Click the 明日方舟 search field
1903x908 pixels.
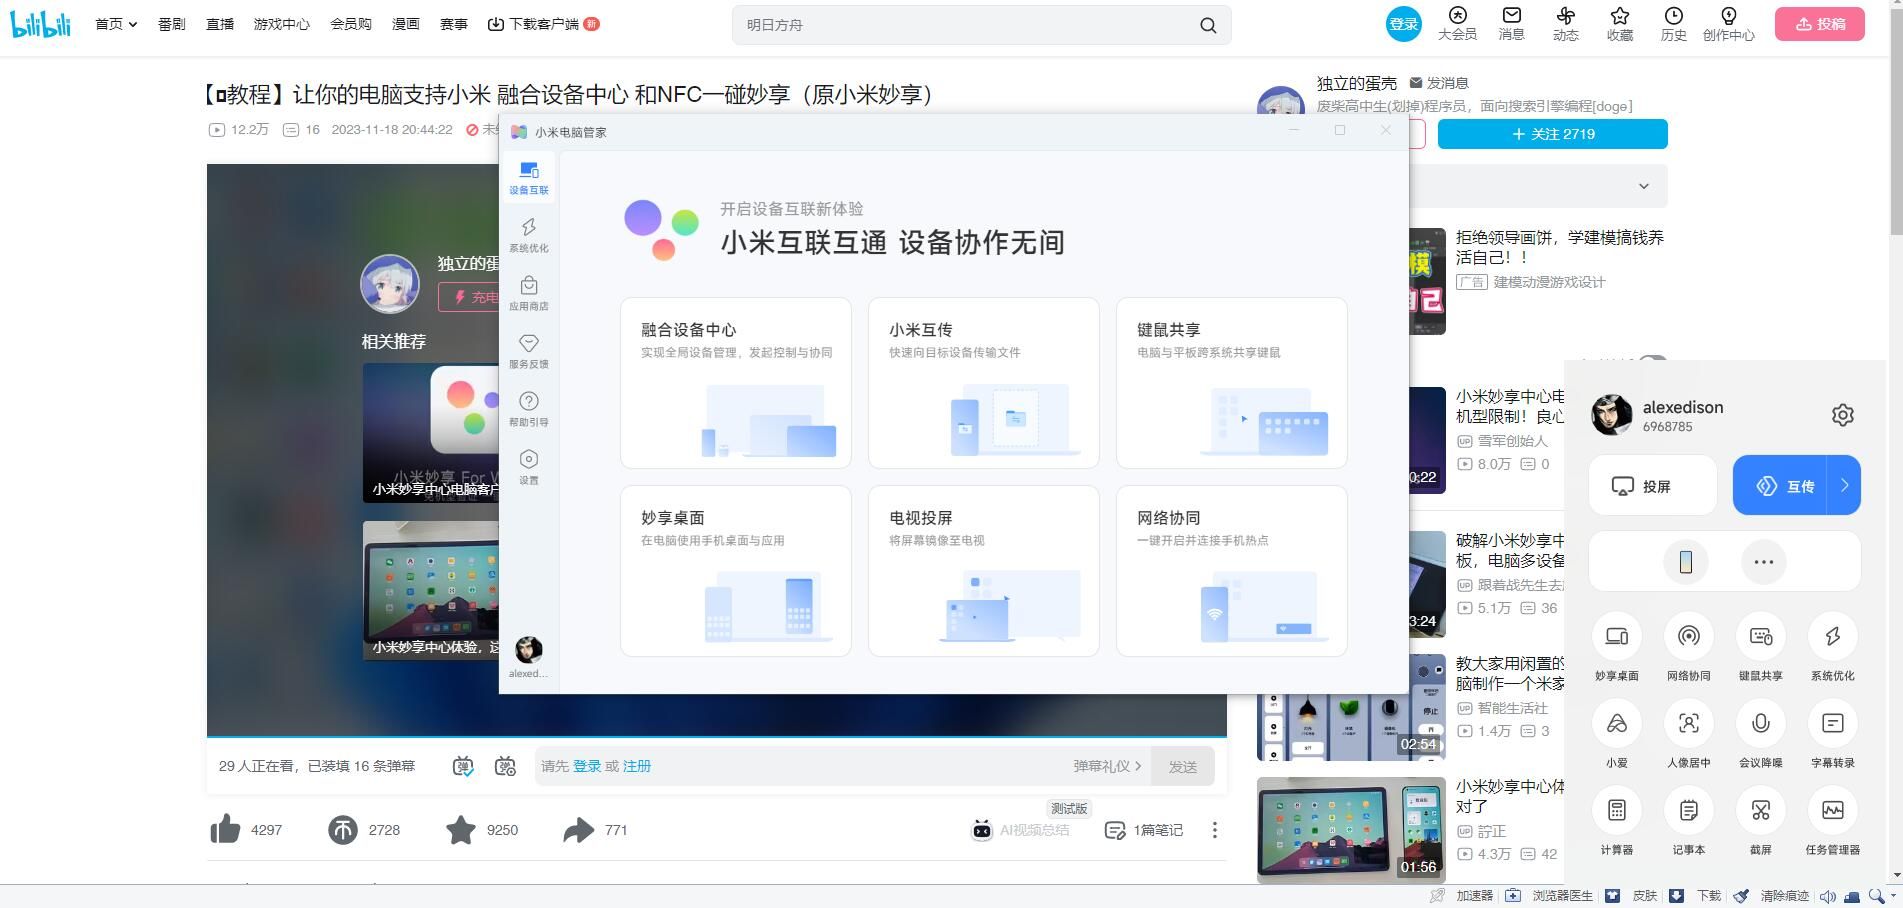coord(965,25)
